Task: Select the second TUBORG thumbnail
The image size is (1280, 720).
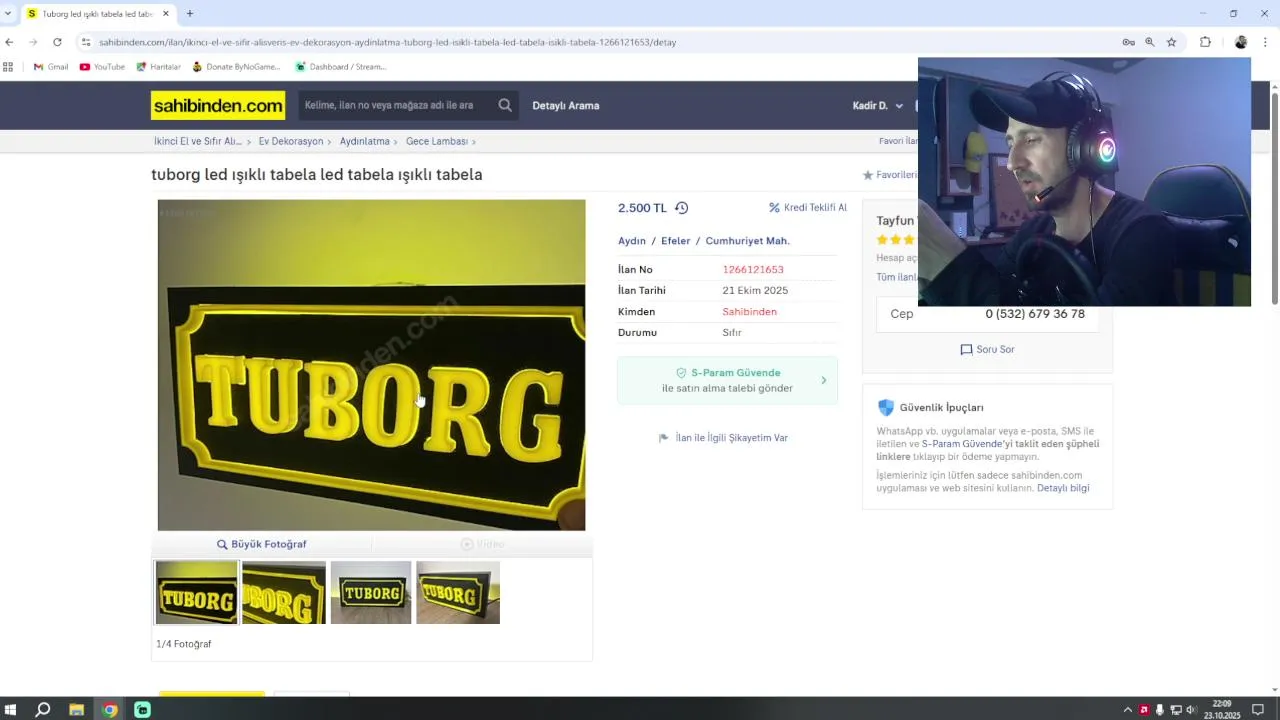Action: coord(284,592)
